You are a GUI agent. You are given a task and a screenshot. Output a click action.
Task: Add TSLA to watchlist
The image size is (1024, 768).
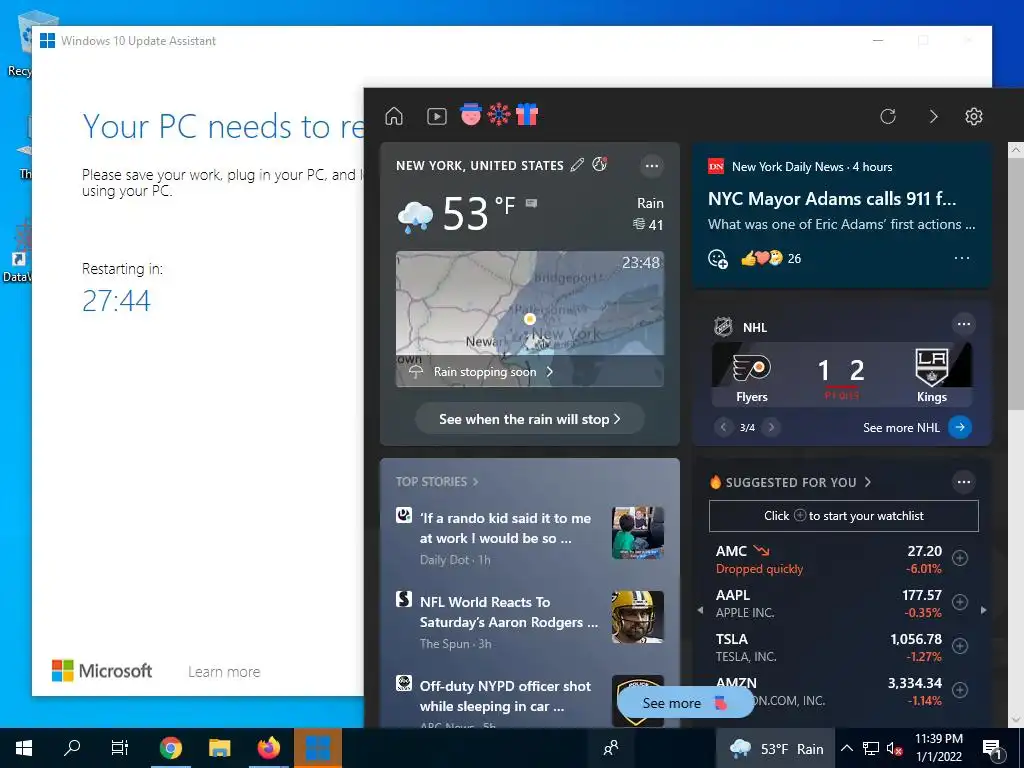point(959,646)
